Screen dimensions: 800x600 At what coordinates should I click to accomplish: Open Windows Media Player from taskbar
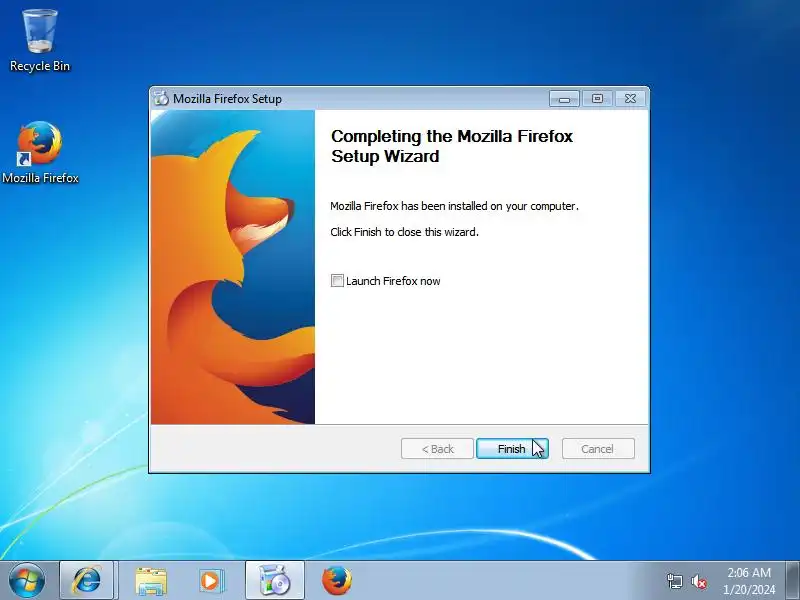(x=211, y=581)
